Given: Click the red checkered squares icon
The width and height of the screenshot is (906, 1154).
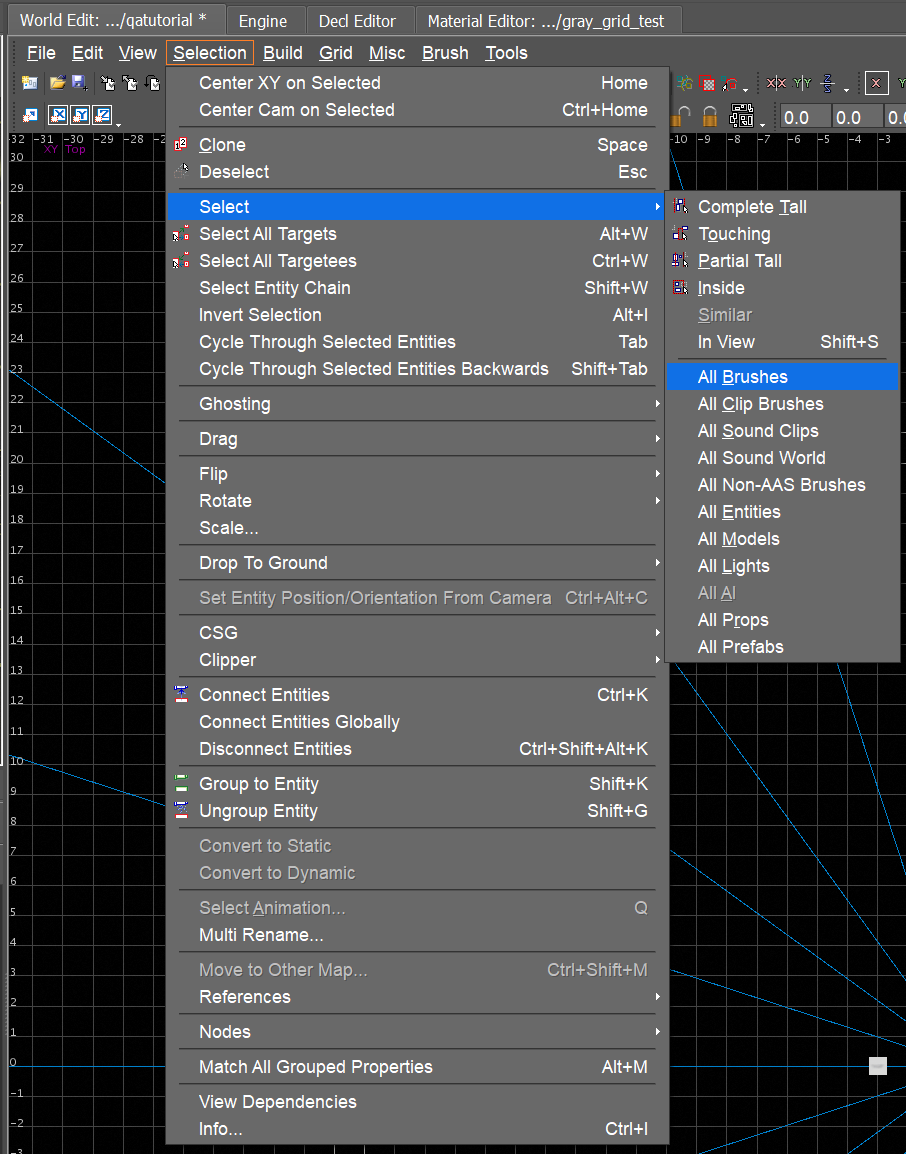Looking at the screenshot, I should click(707, 83).
